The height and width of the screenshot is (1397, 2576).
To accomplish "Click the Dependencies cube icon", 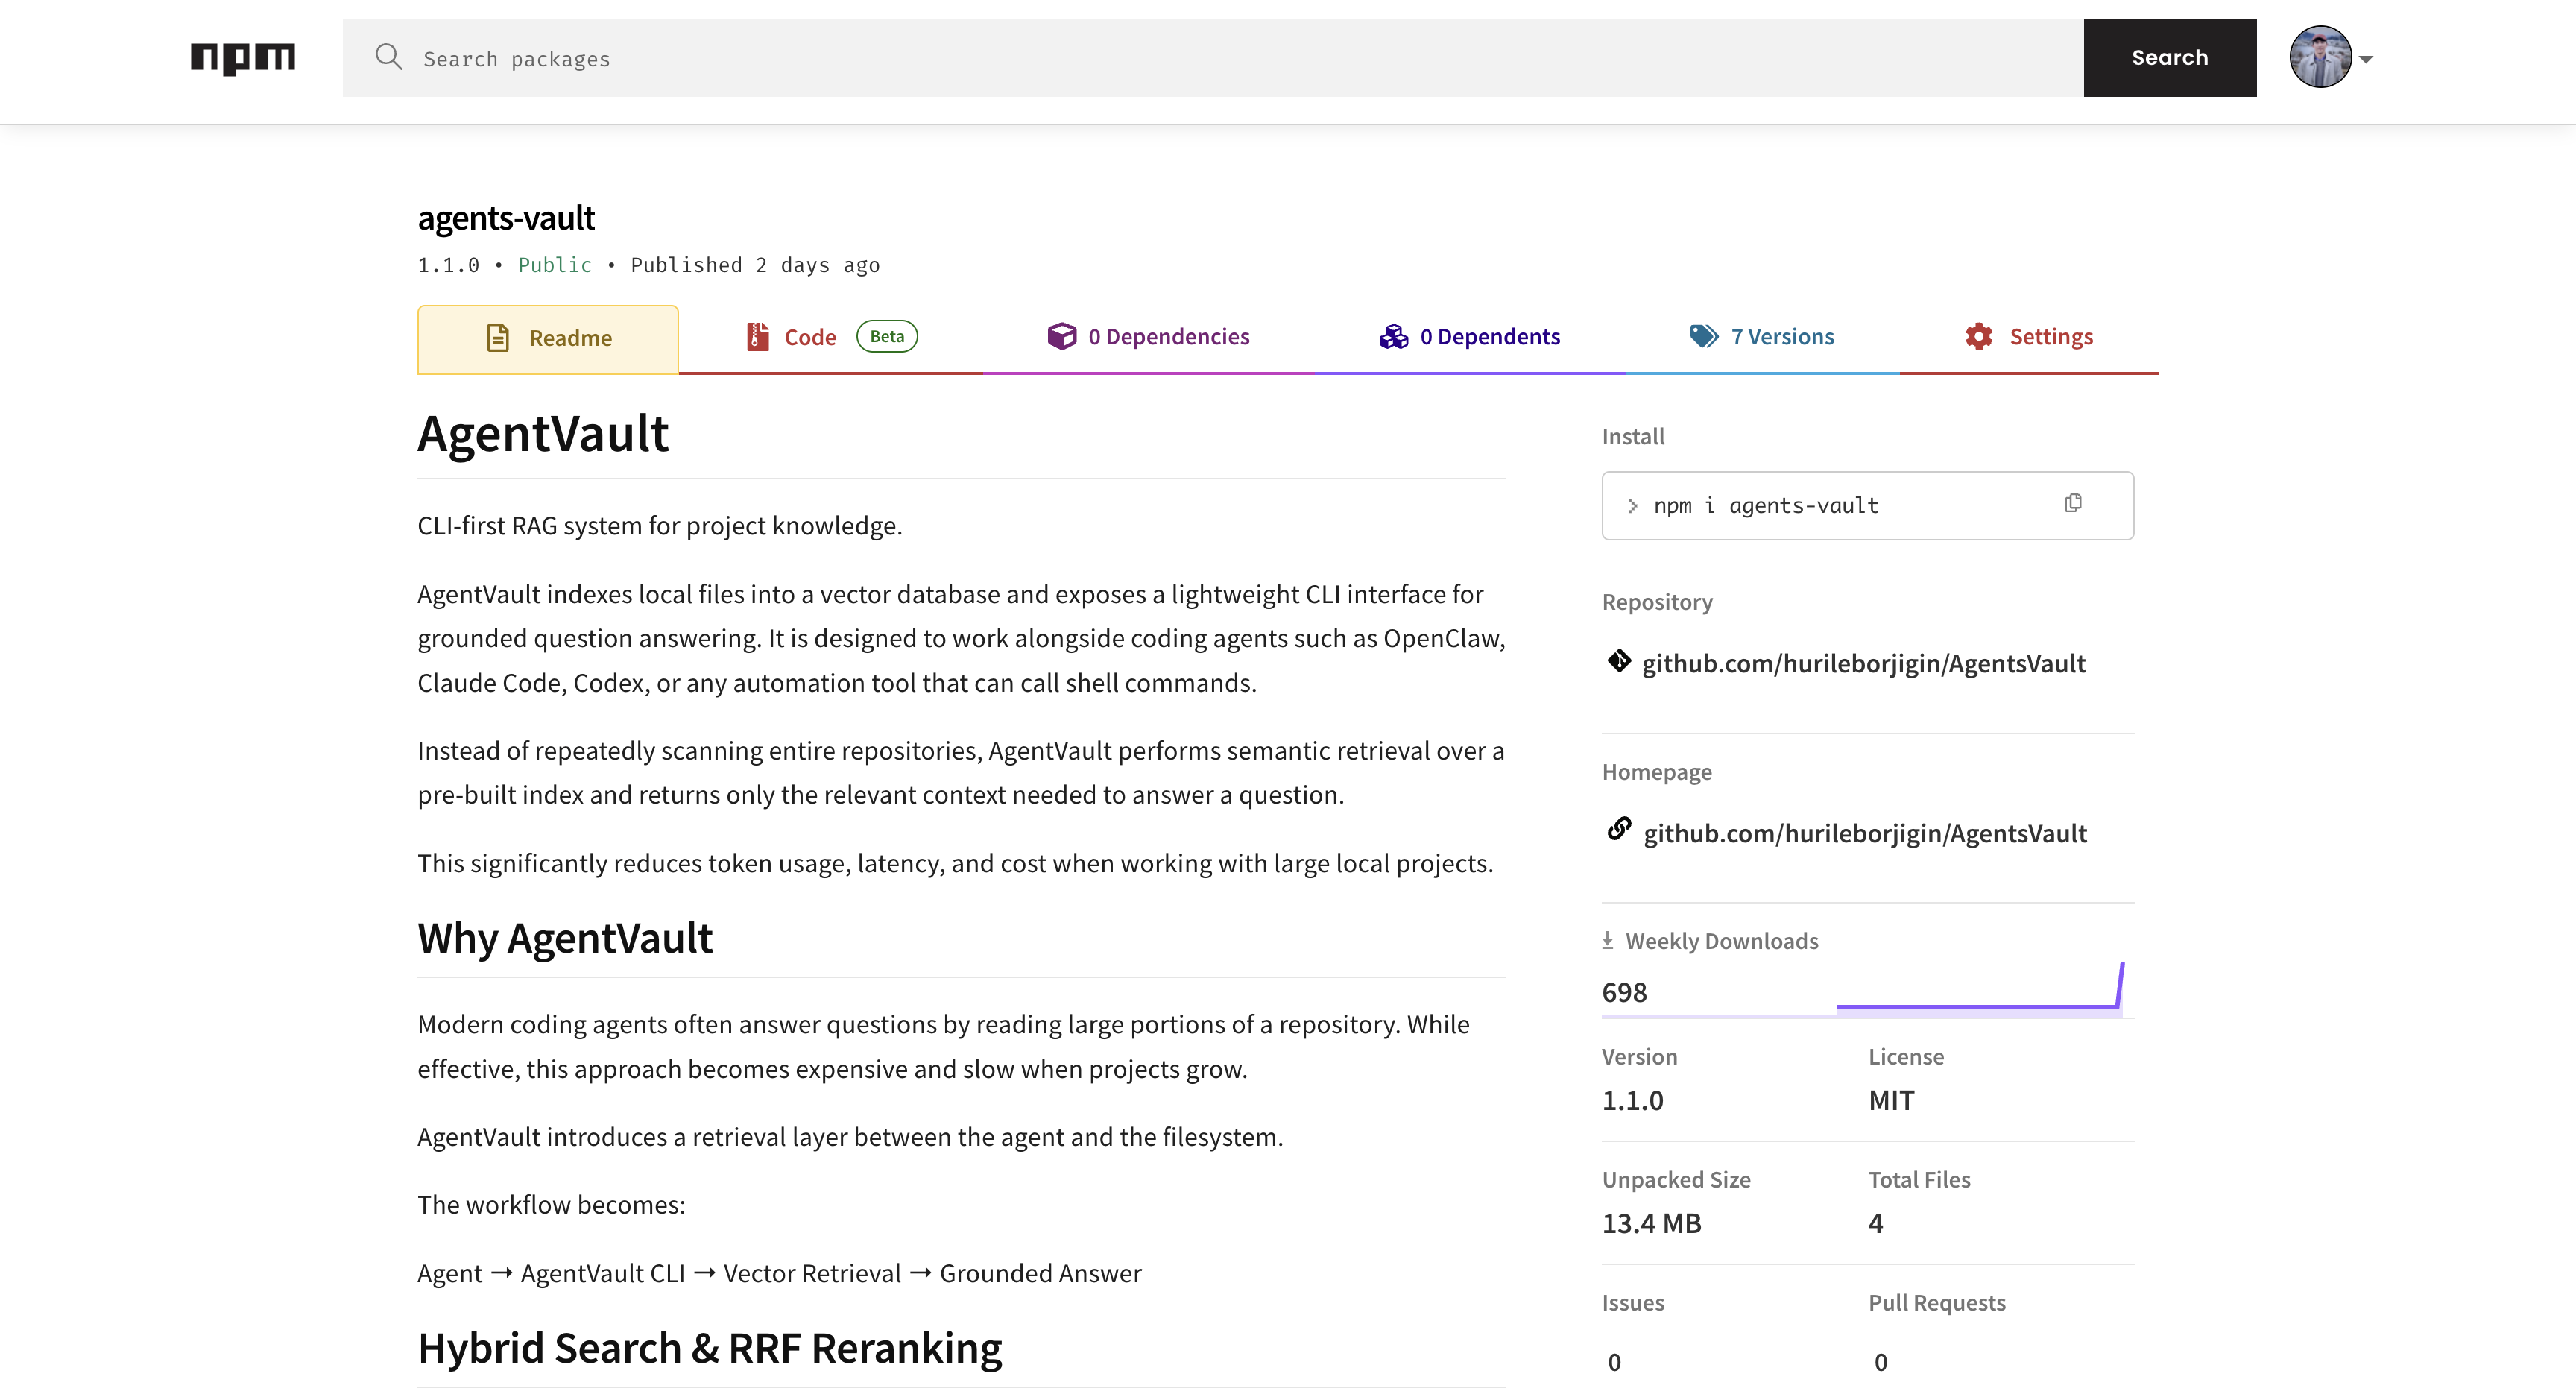I will pos(1061,337).
